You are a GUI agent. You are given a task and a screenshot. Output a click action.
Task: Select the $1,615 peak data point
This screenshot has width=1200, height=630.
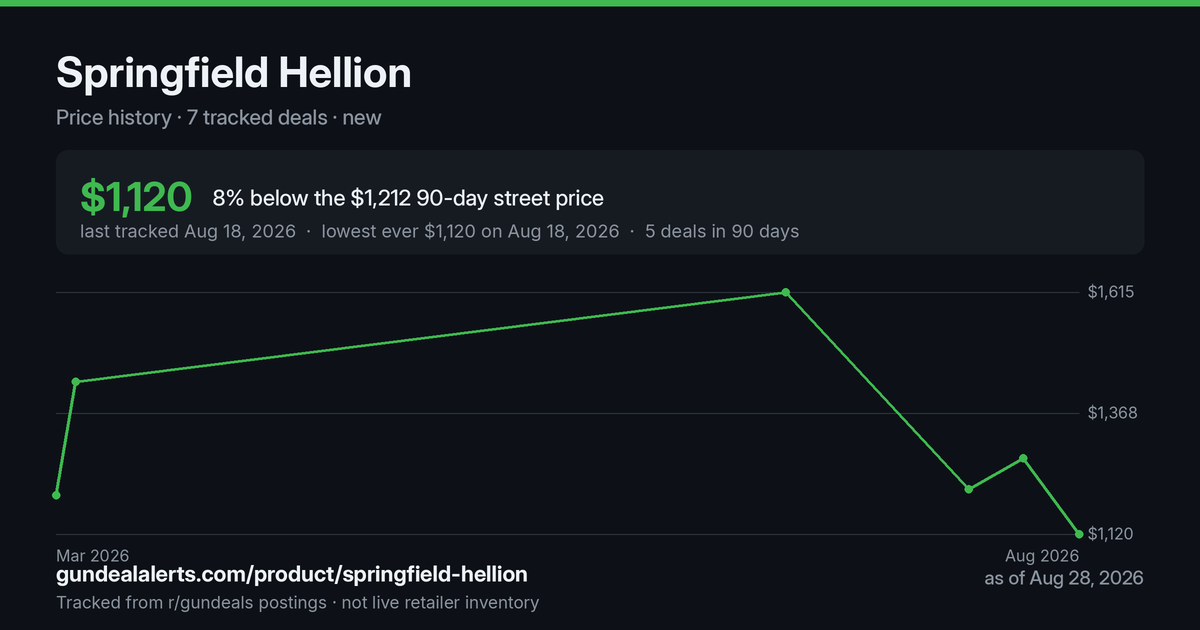786,292
